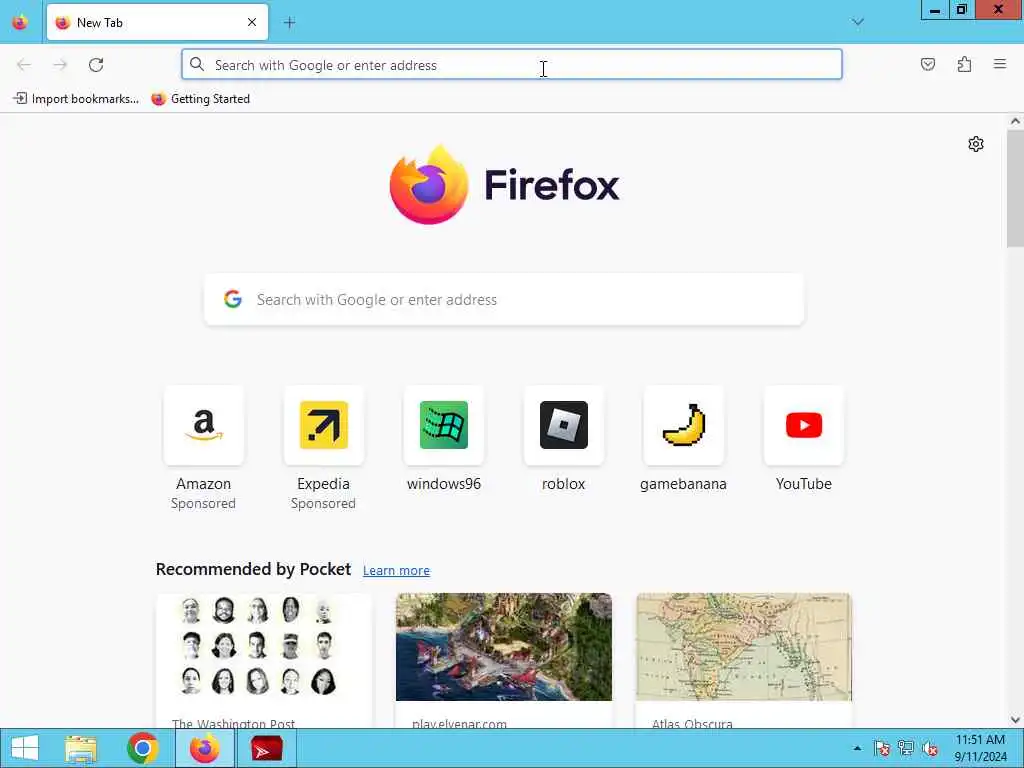Screen dimensions: 1024x768
Task: Show hidden system tray icons
Action: click(857, 748)
